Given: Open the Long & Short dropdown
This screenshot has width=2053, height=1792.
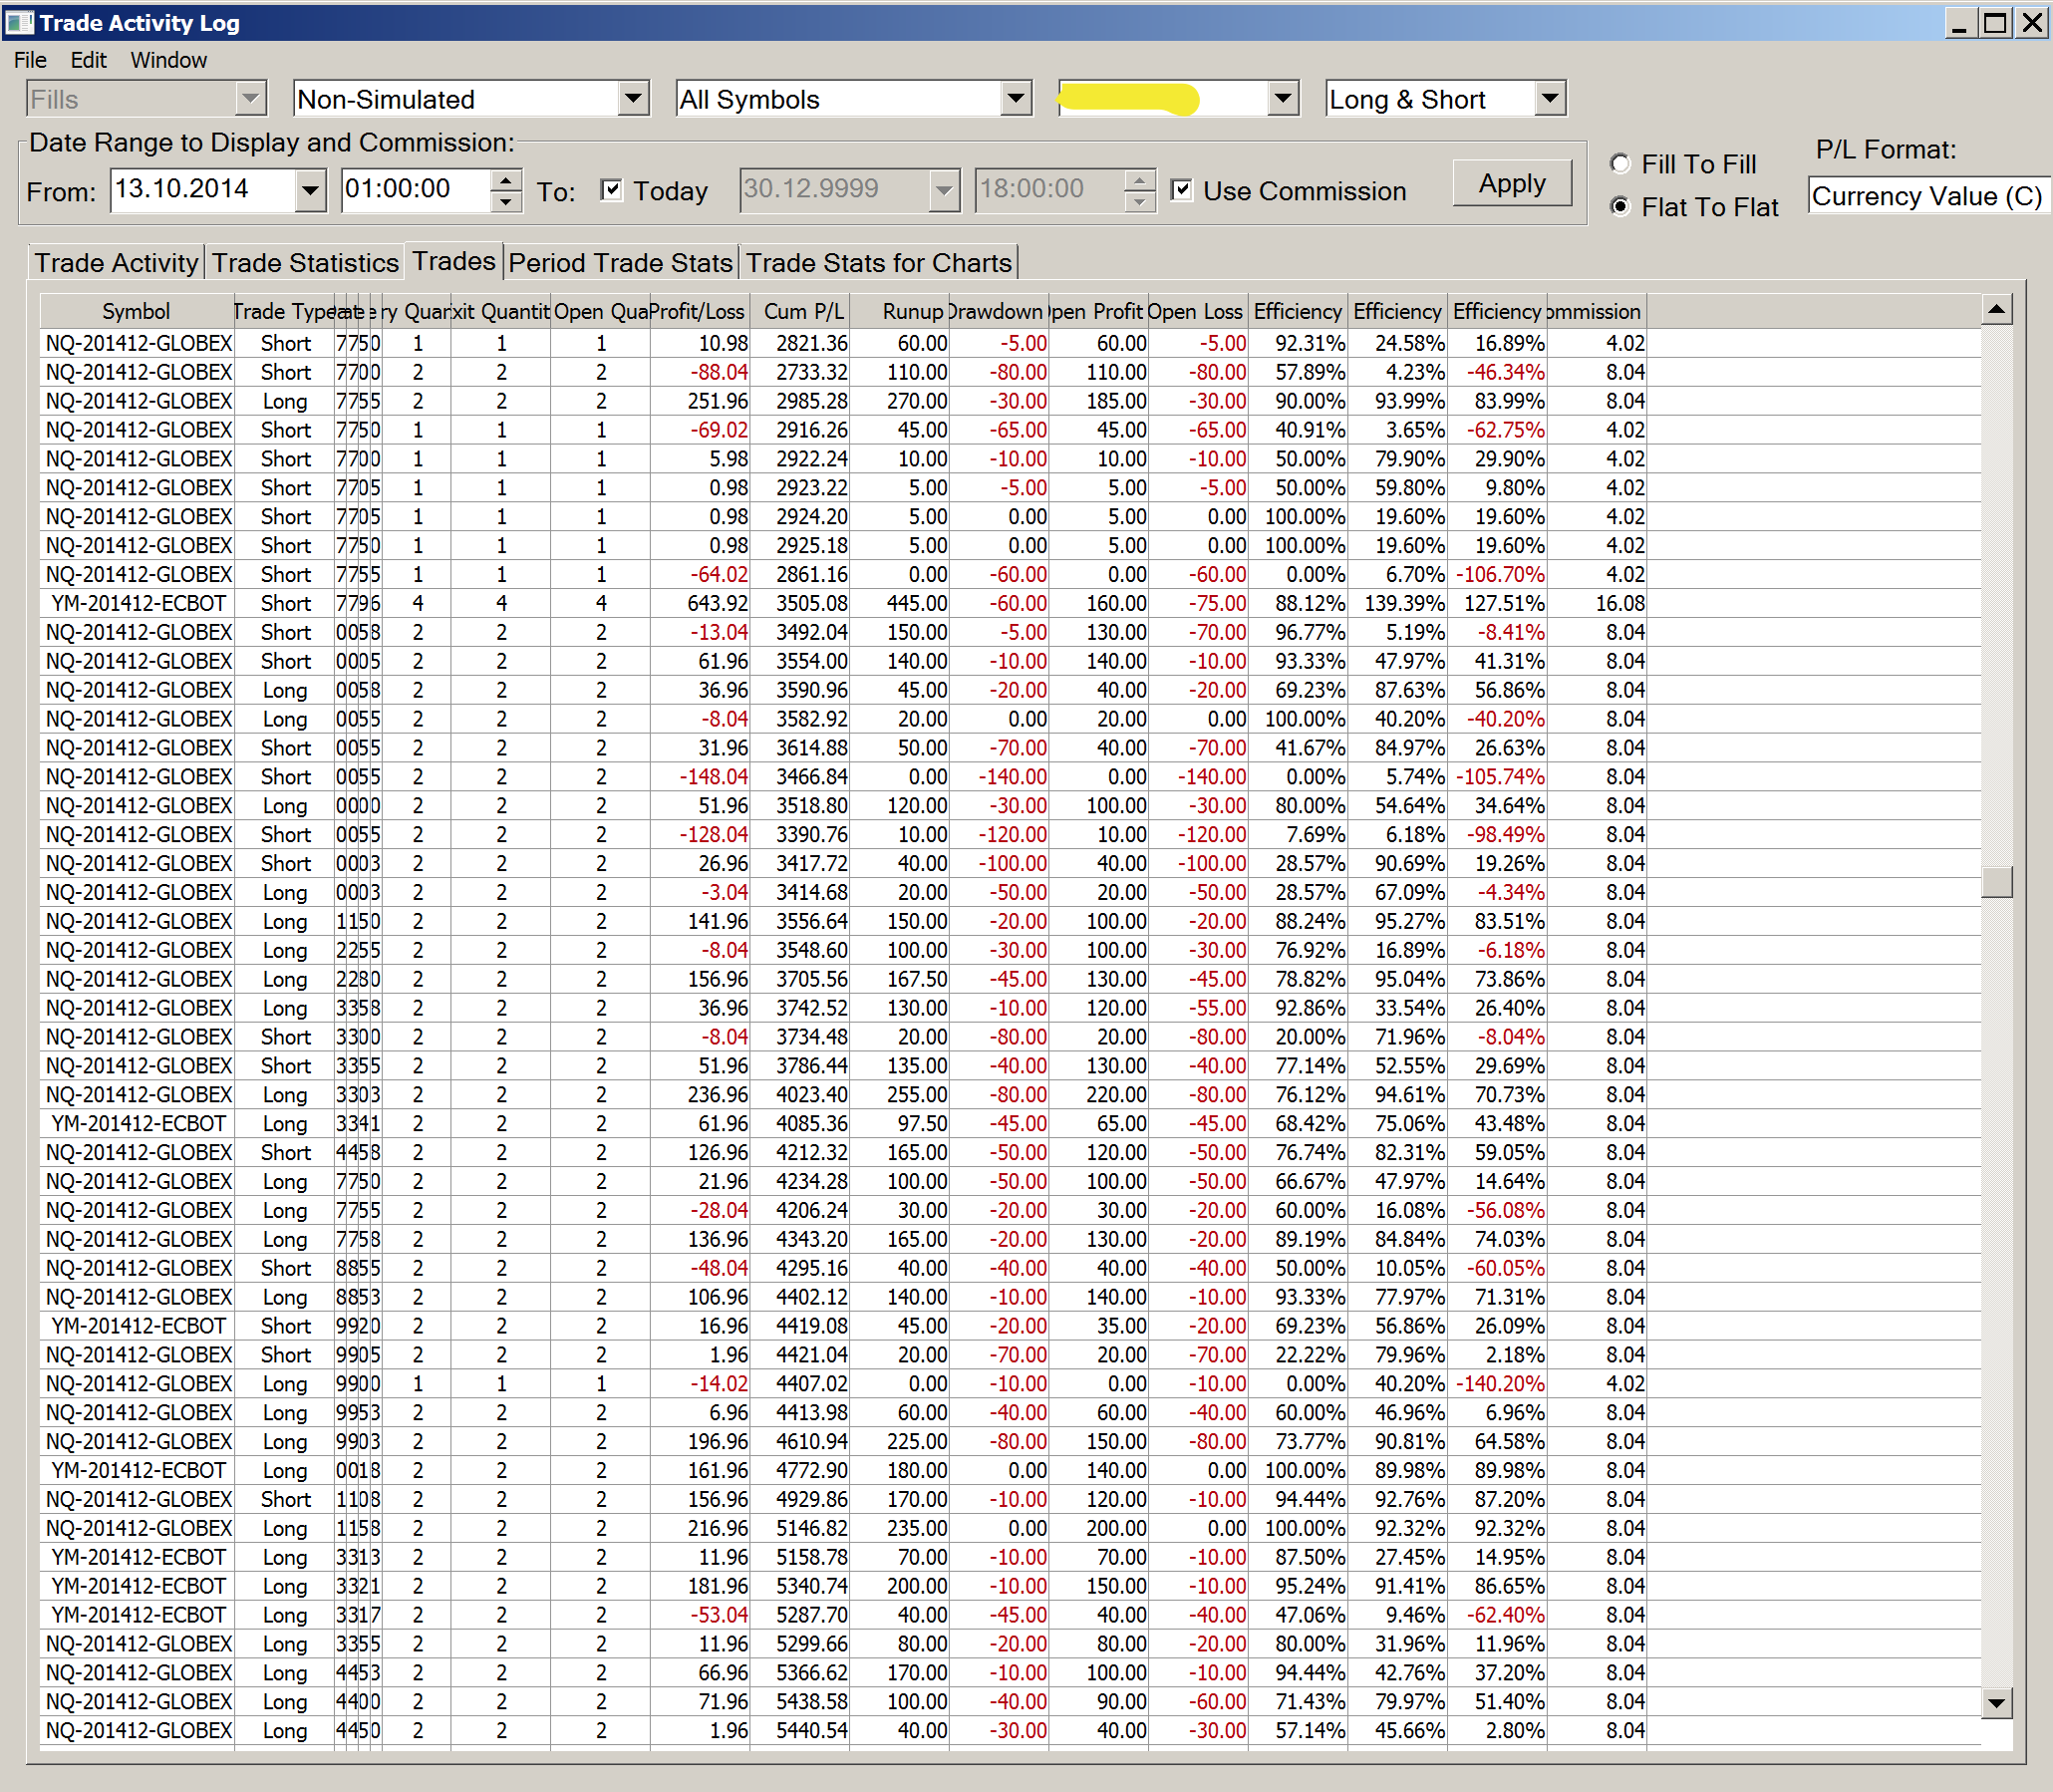Looking at the screenshot, I should tap(1549, 99).
